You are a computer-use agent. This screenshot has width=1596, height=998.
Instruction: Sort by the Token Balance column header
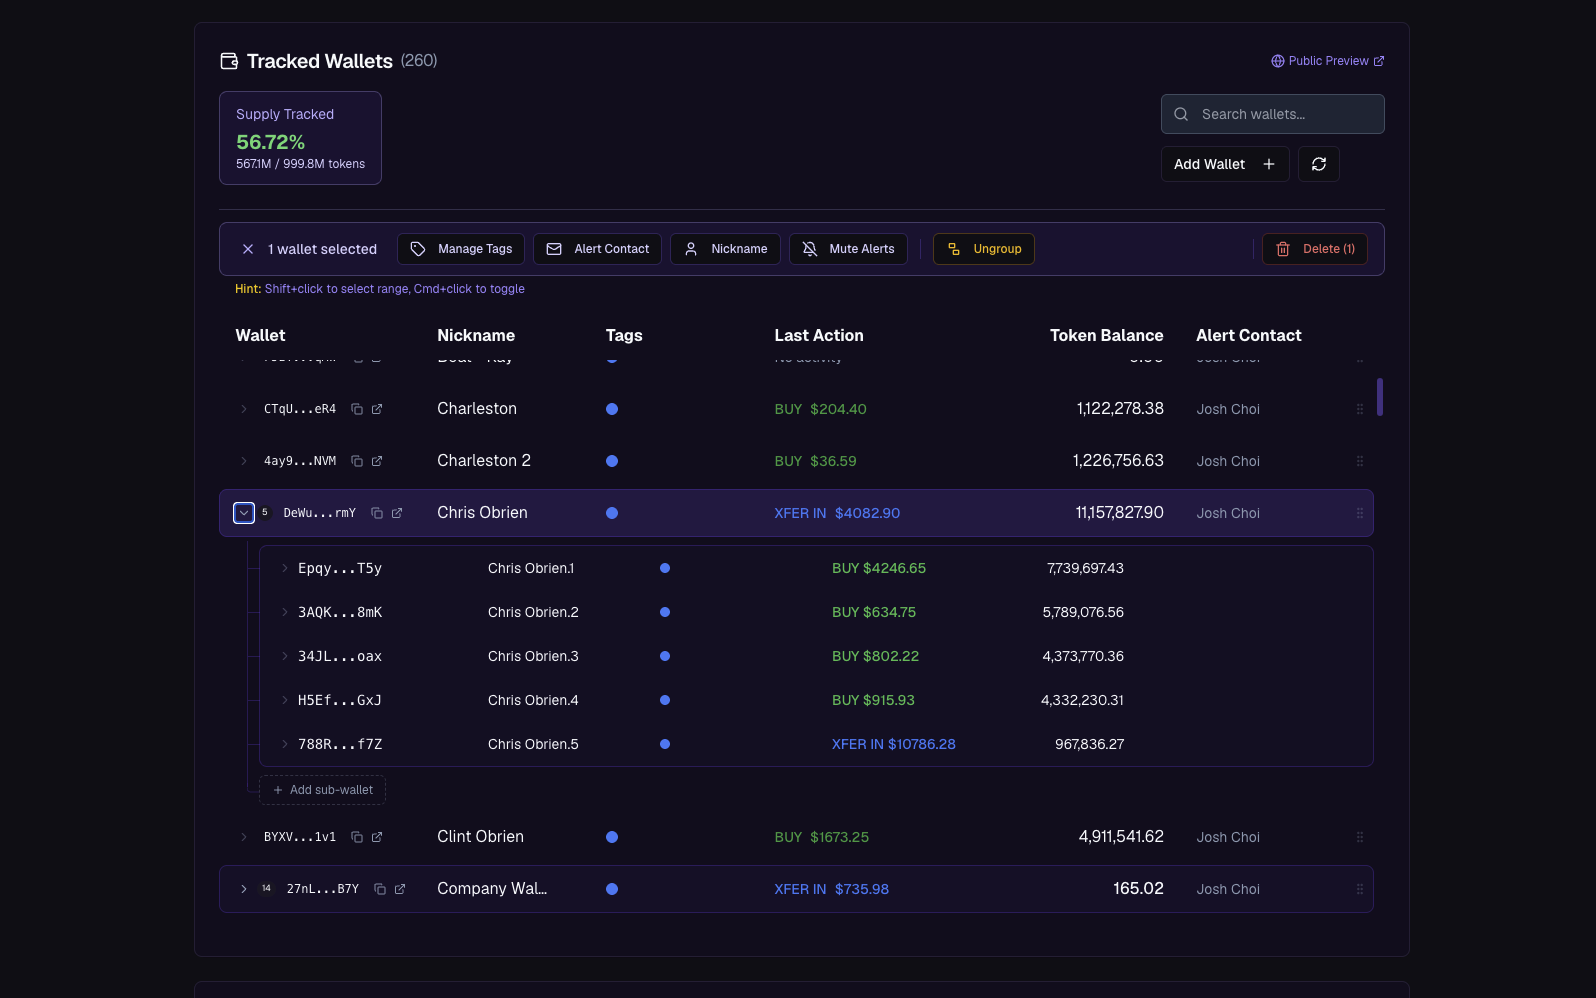point(1106,336)
